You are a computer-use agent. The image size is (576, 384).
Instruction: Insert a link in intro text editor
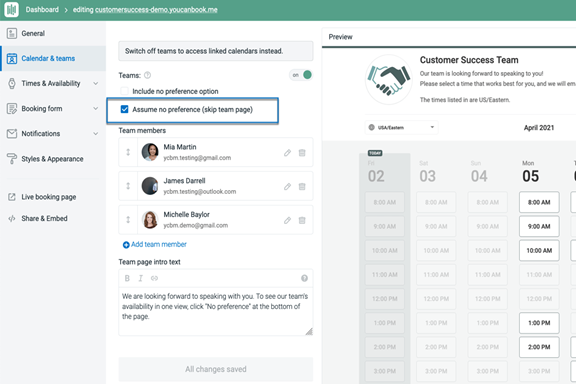(154, 278)
